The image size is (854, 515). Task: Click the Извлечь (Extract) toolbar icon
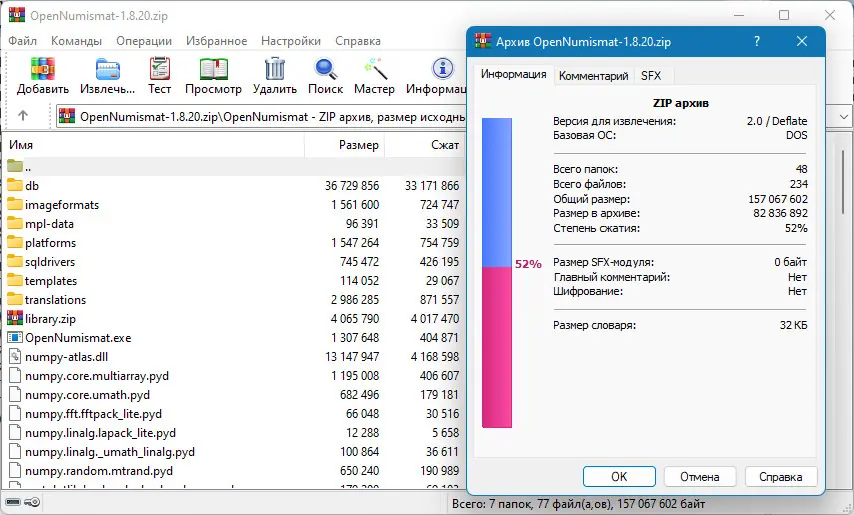[107, 69]
